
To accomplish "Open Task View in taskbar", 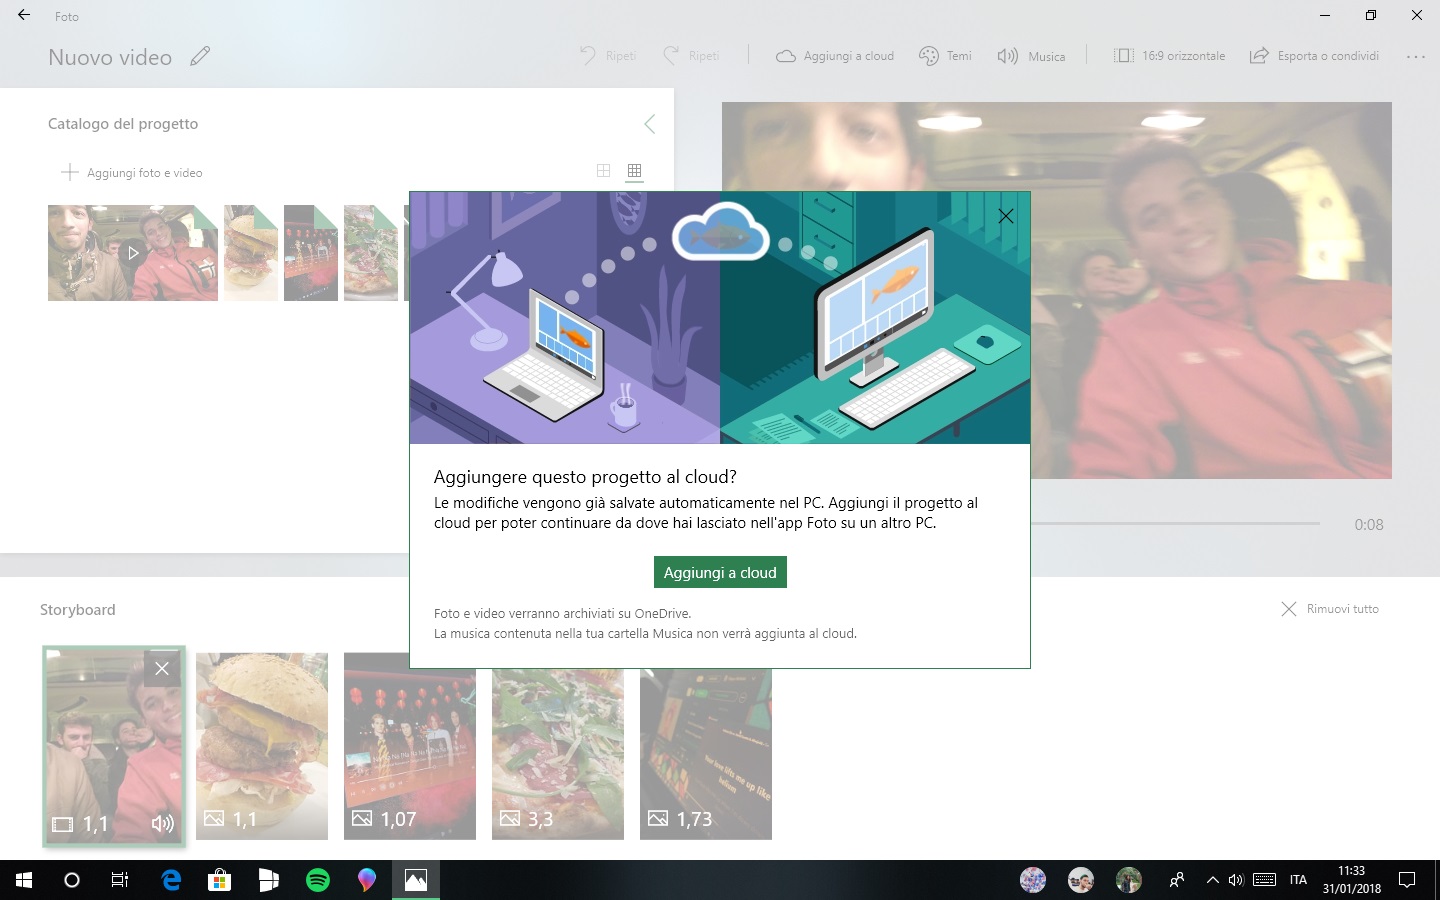I will (x=120, y=880).
